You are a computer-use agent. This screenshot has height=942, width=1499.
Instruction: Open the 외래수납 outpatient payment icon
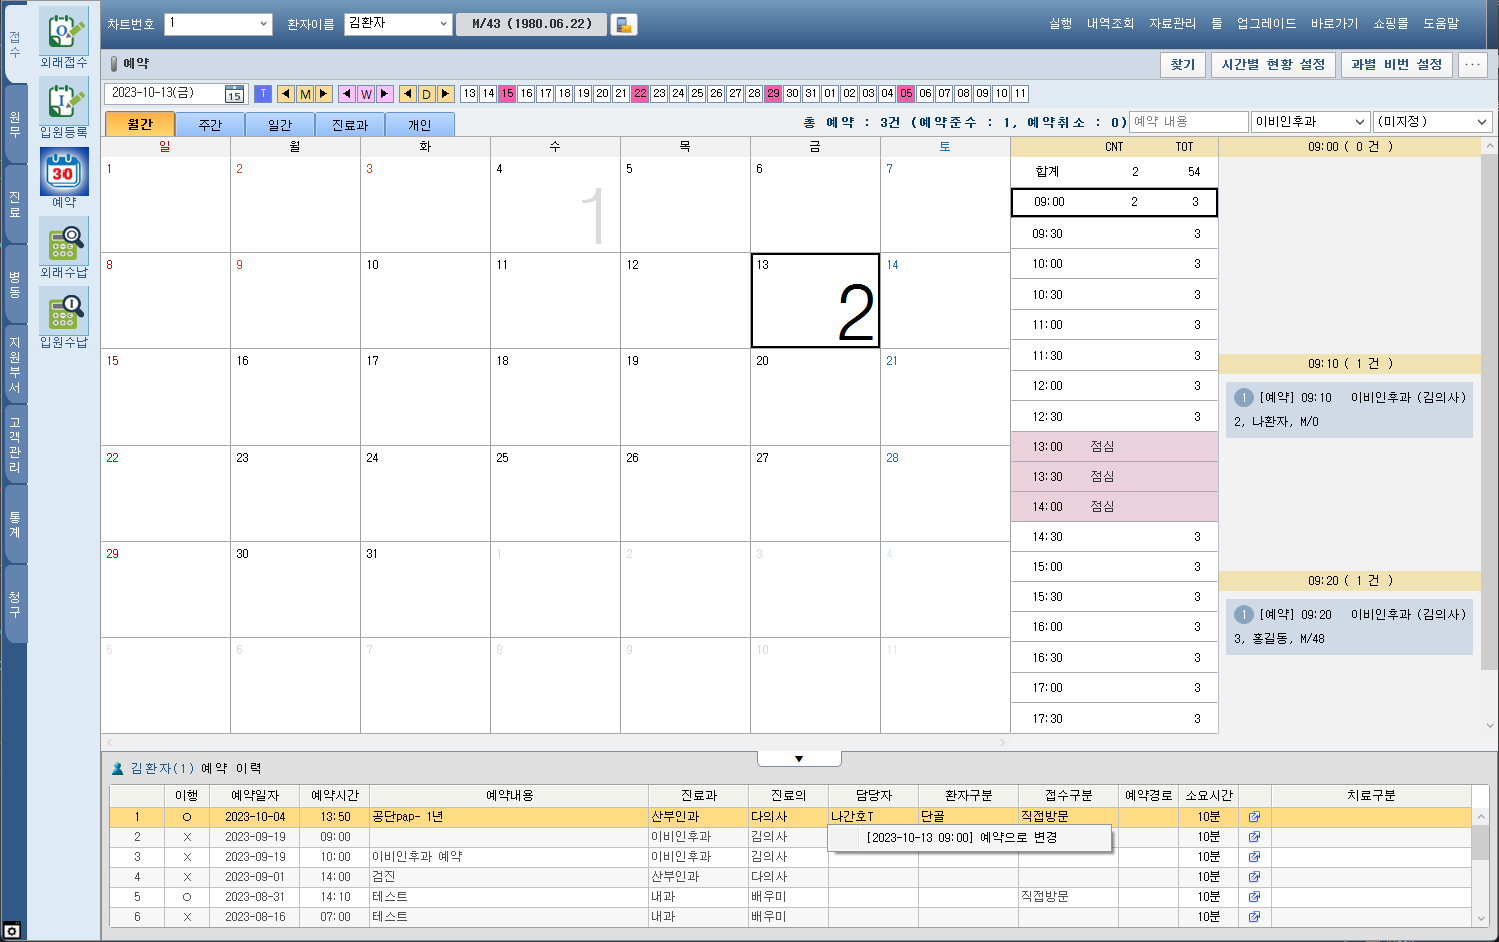point(63,243)
